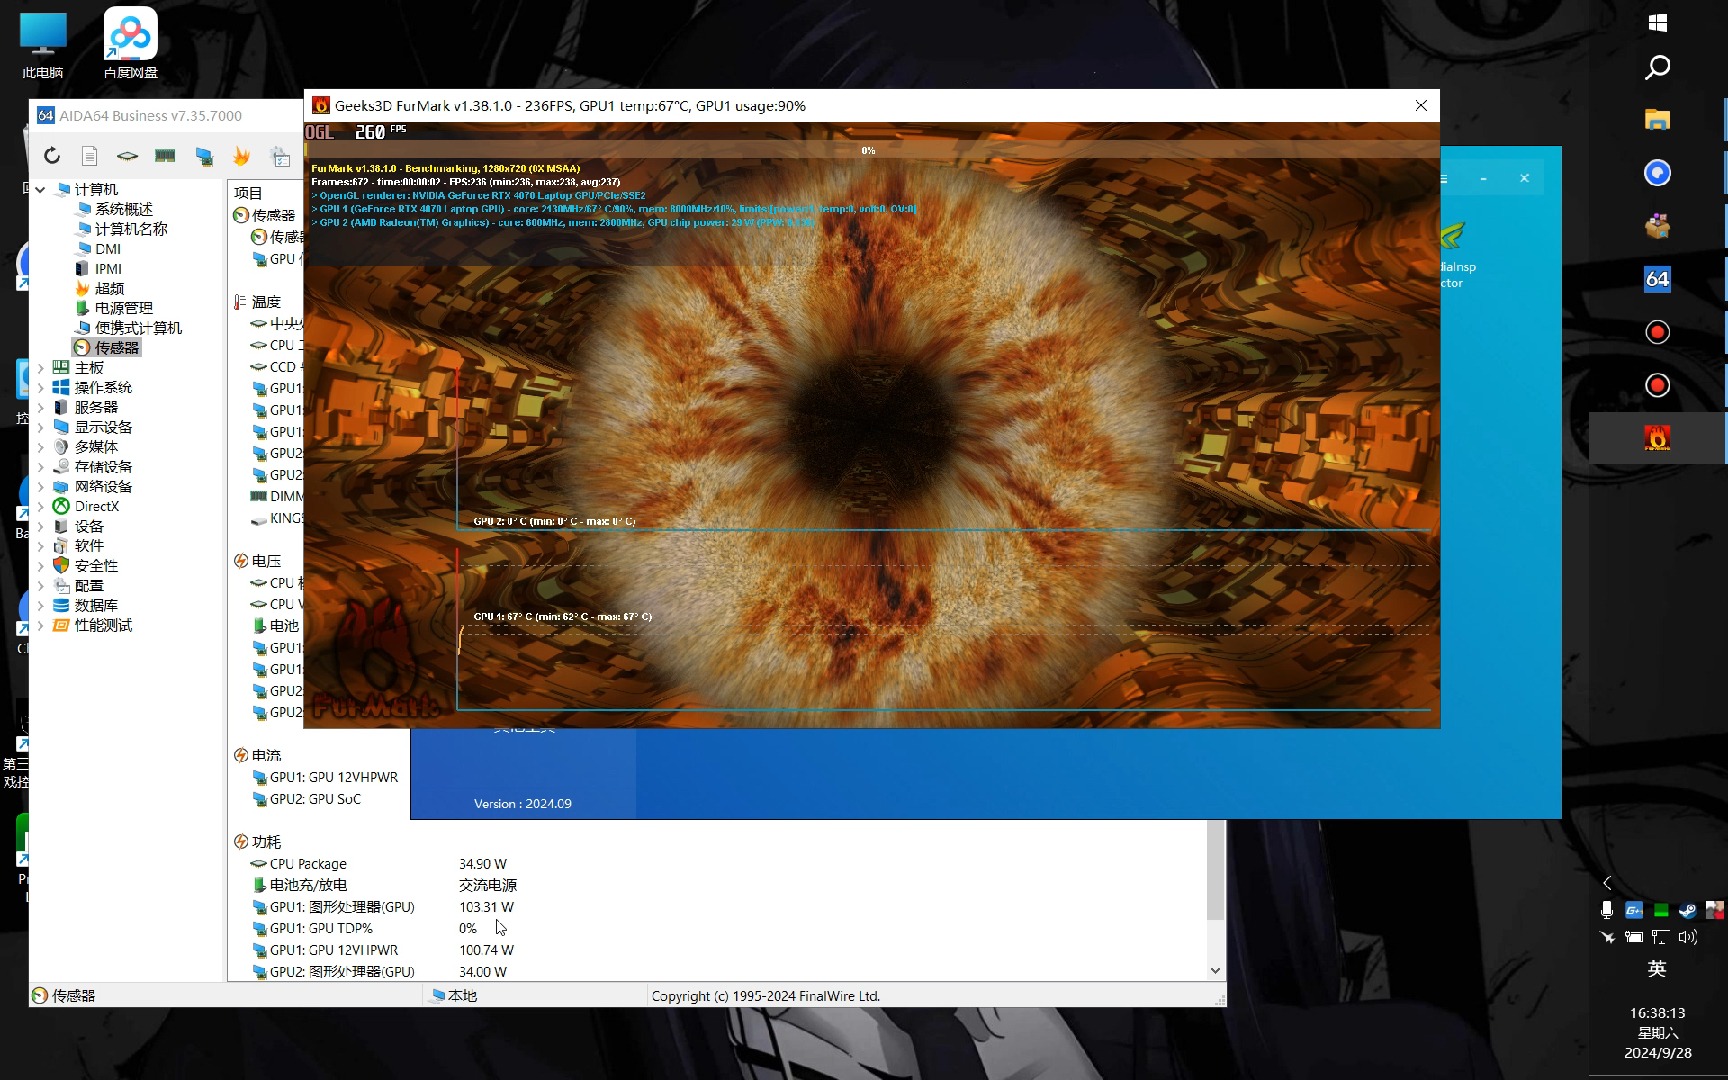Expand the 性能测试 tree node

click(40, 626)
